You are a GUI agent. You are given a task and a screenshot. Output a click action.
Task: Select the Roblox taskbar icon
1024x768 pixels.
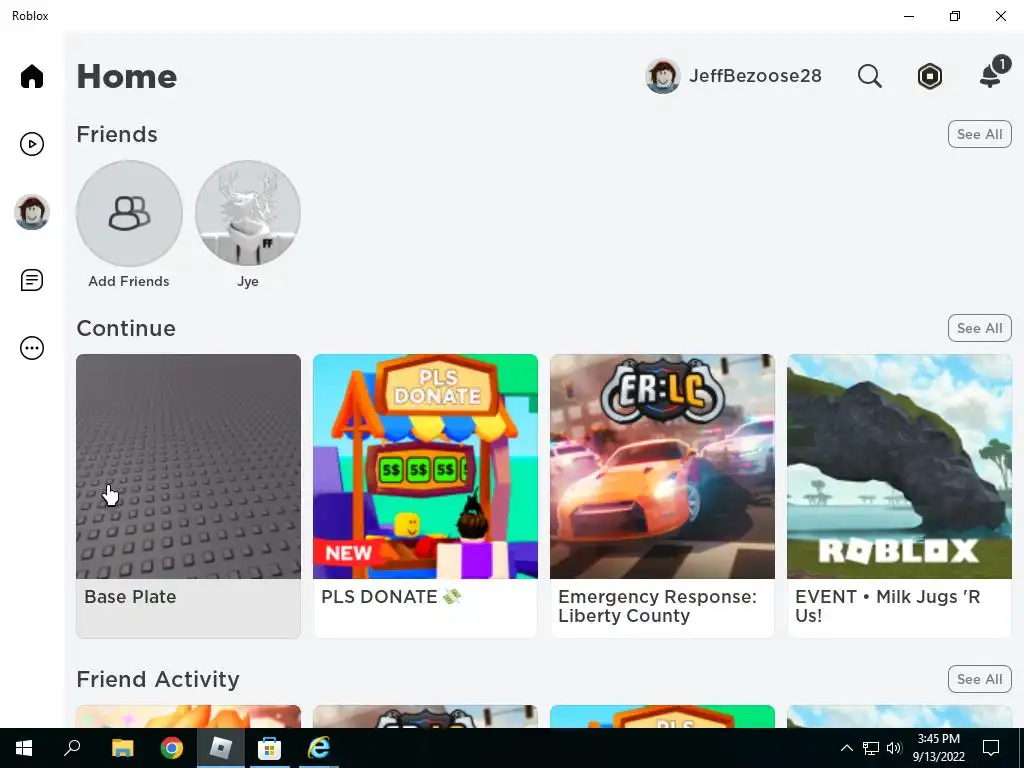(x=221, y=748)
